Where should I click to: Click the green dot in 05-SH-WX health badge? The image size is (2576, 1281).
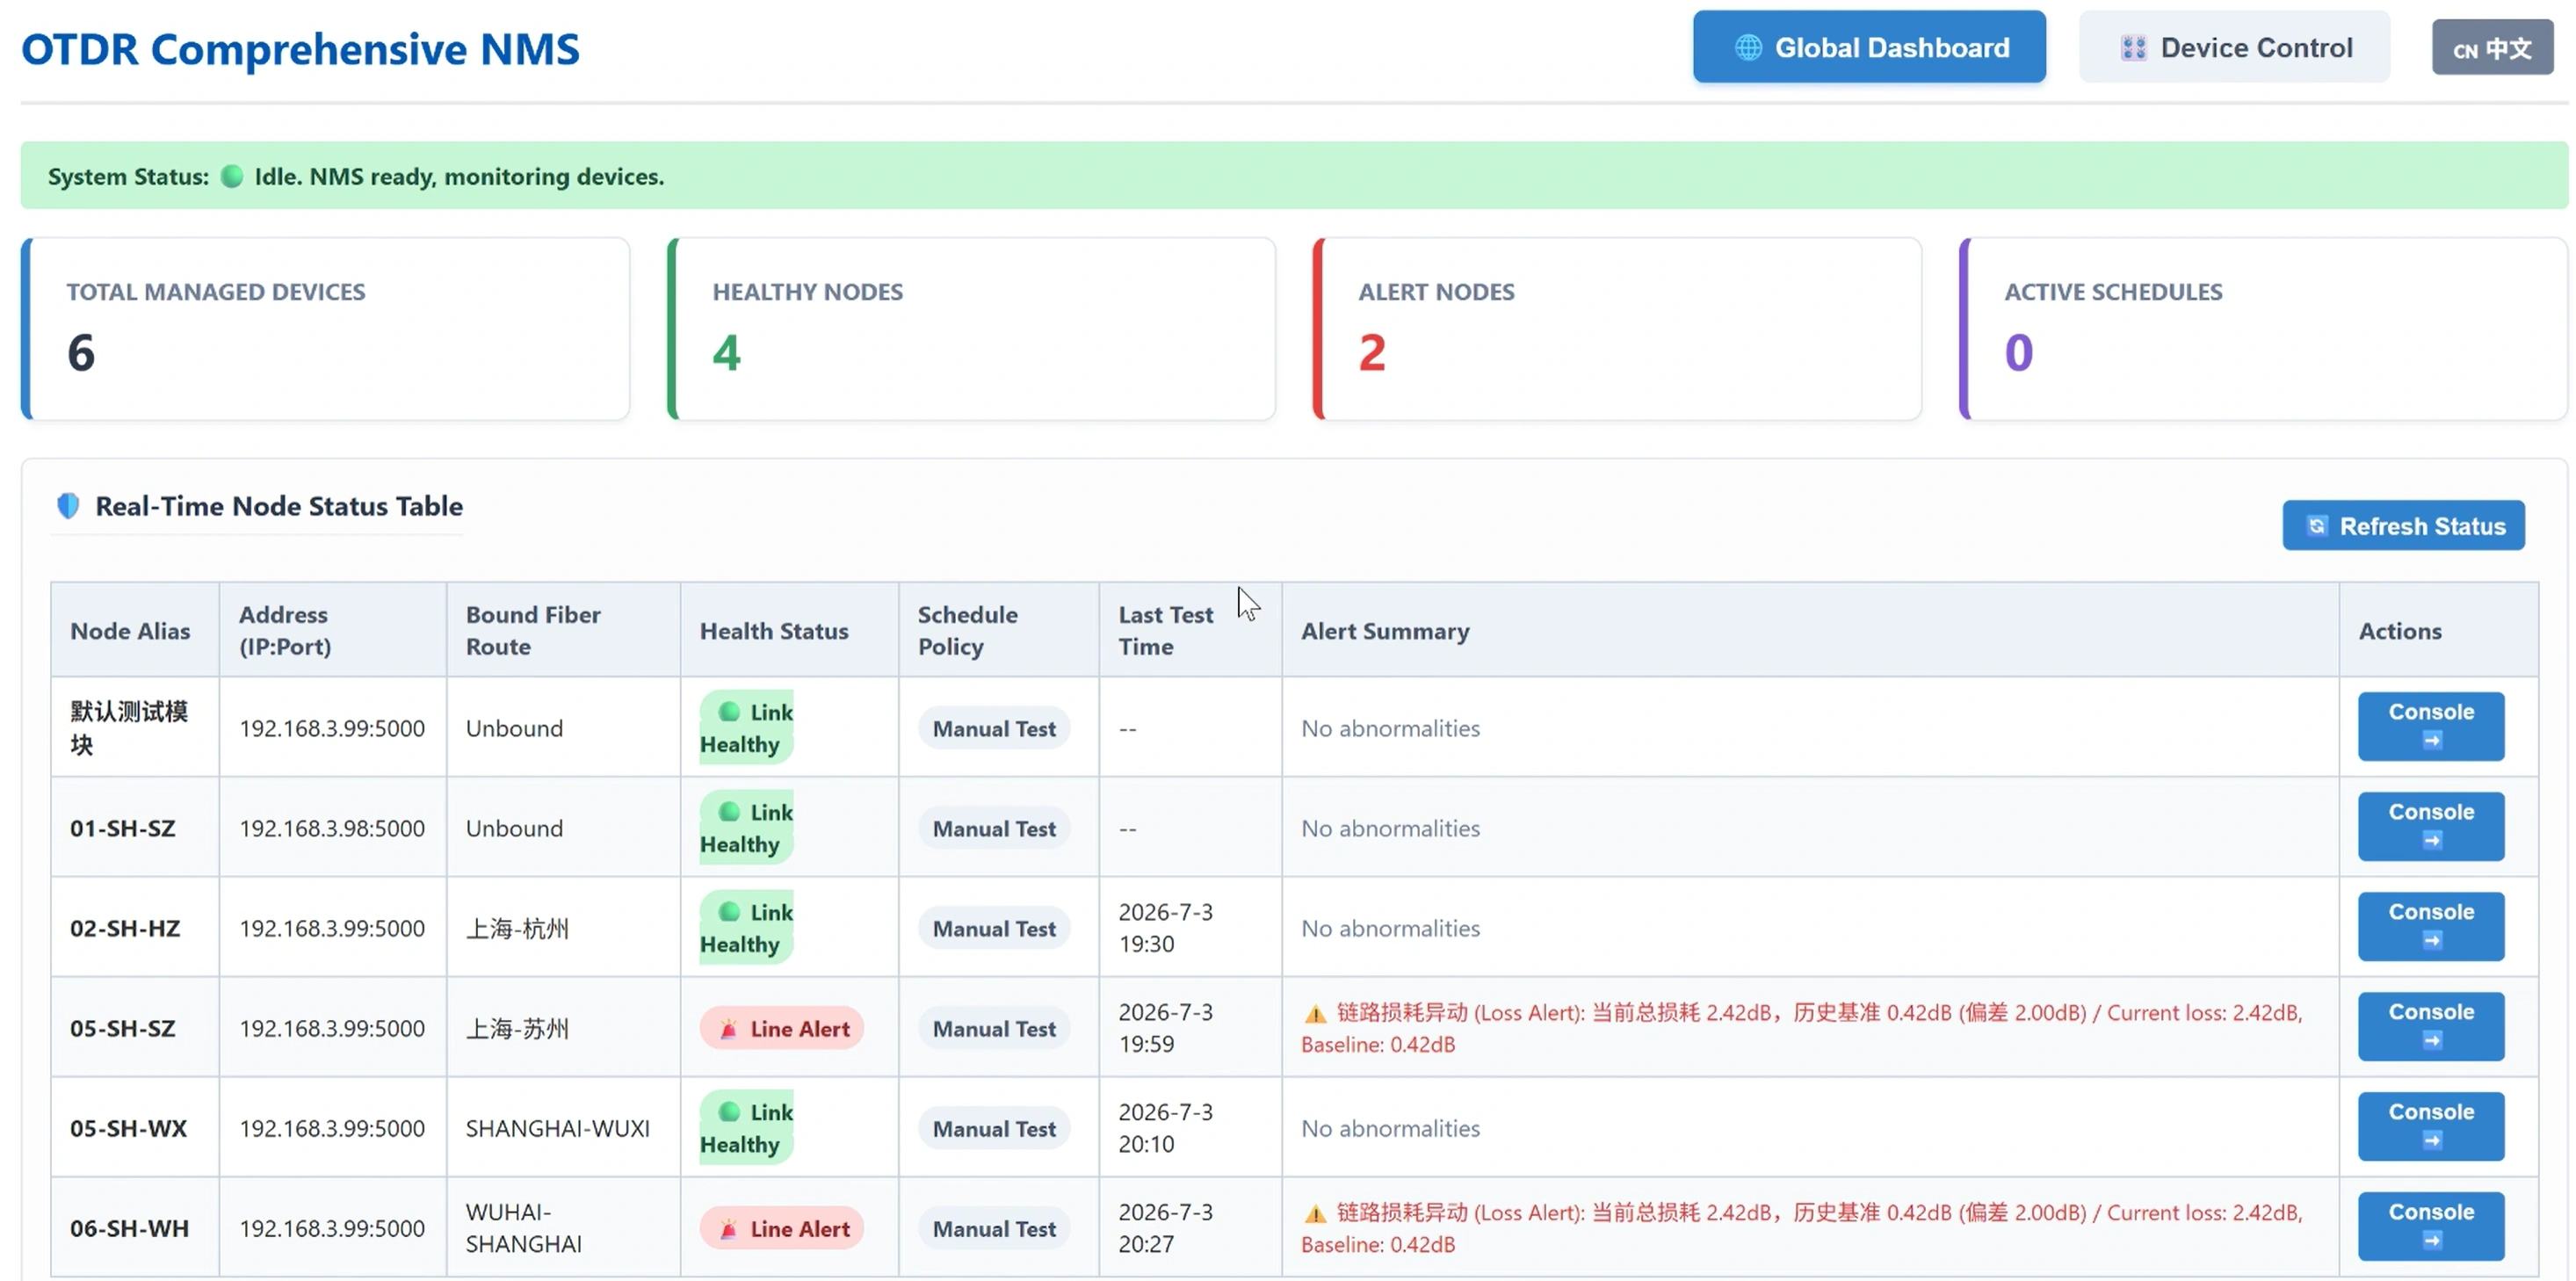tap(729, 1112)
